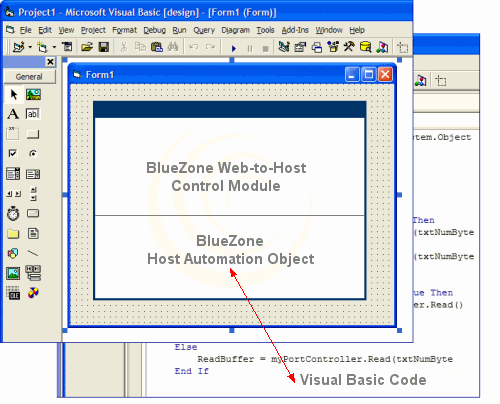Open the View menu
The height and width of the screenshot is (404, 500).
click(66, 30)
